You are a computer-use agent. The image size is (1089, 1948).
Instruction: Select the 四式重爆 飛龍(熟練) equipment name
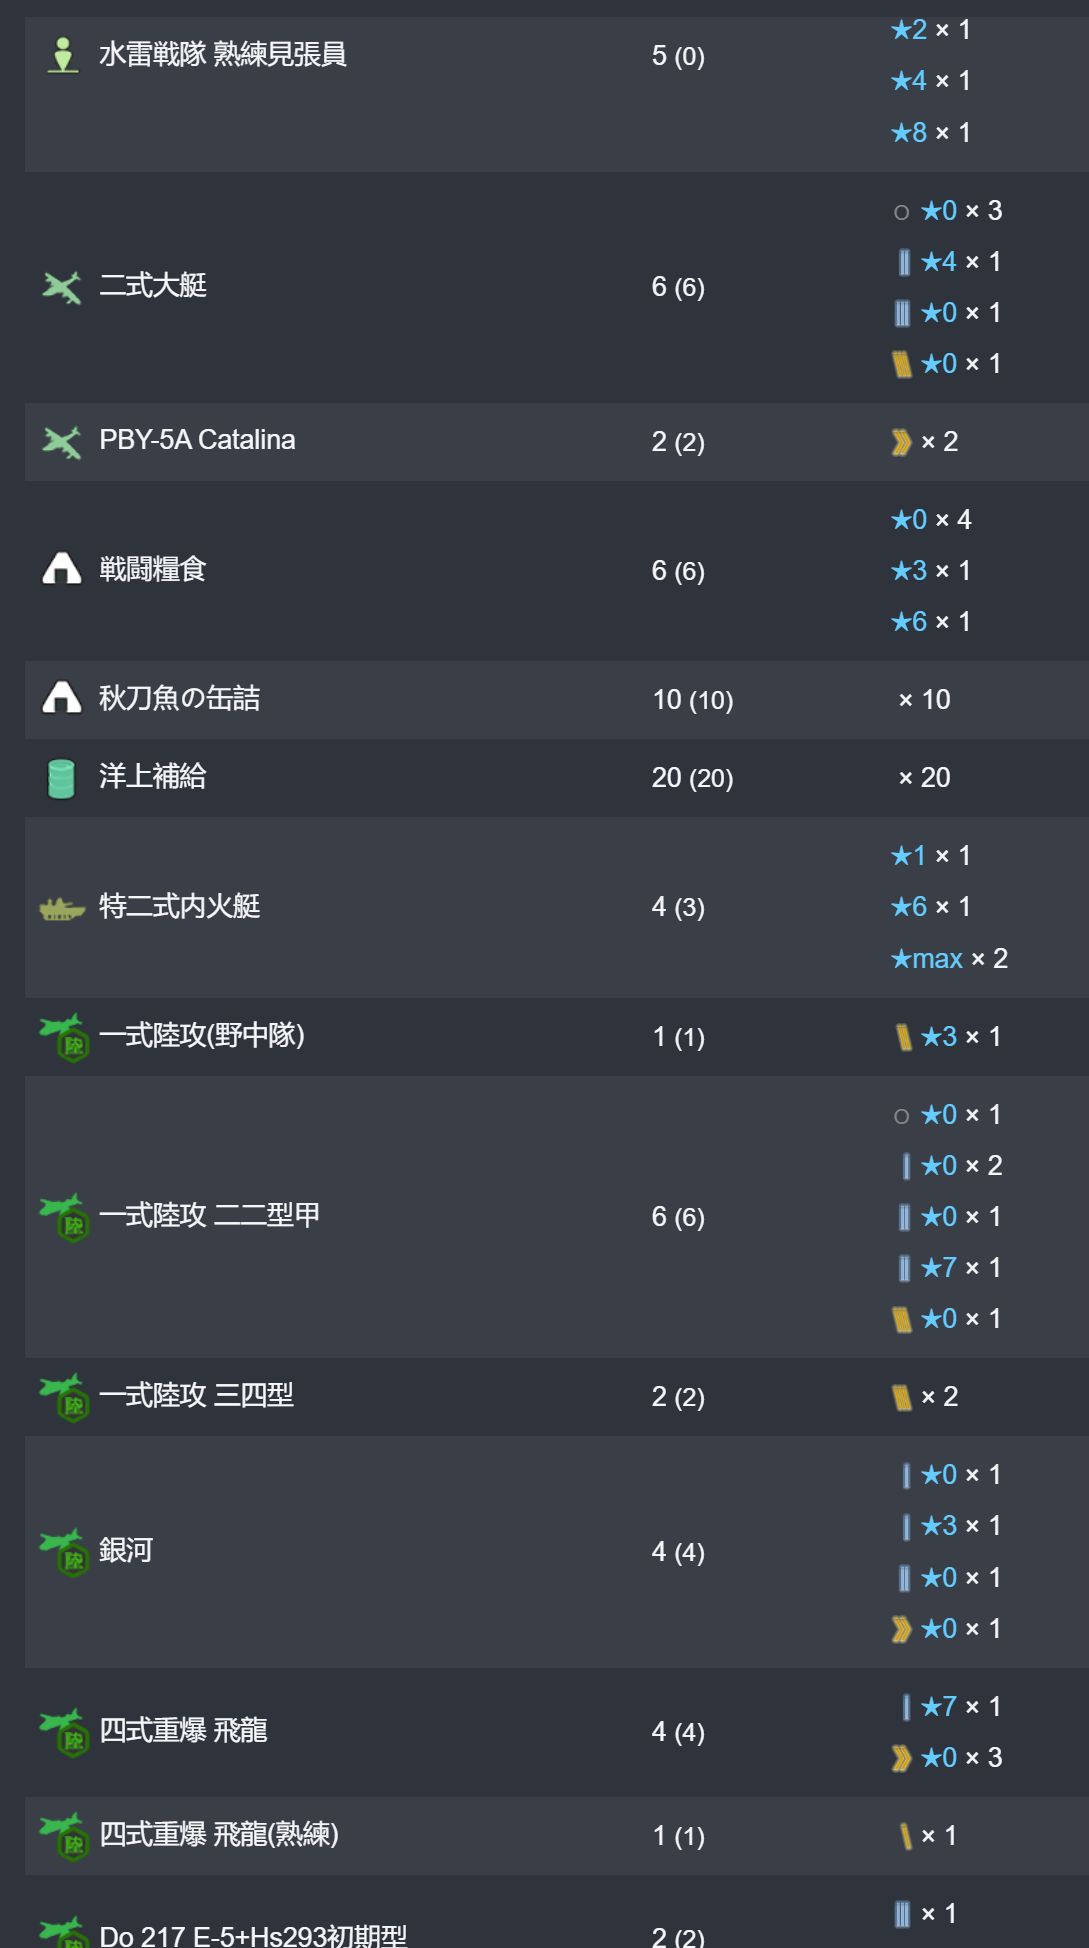[219, 1834]
